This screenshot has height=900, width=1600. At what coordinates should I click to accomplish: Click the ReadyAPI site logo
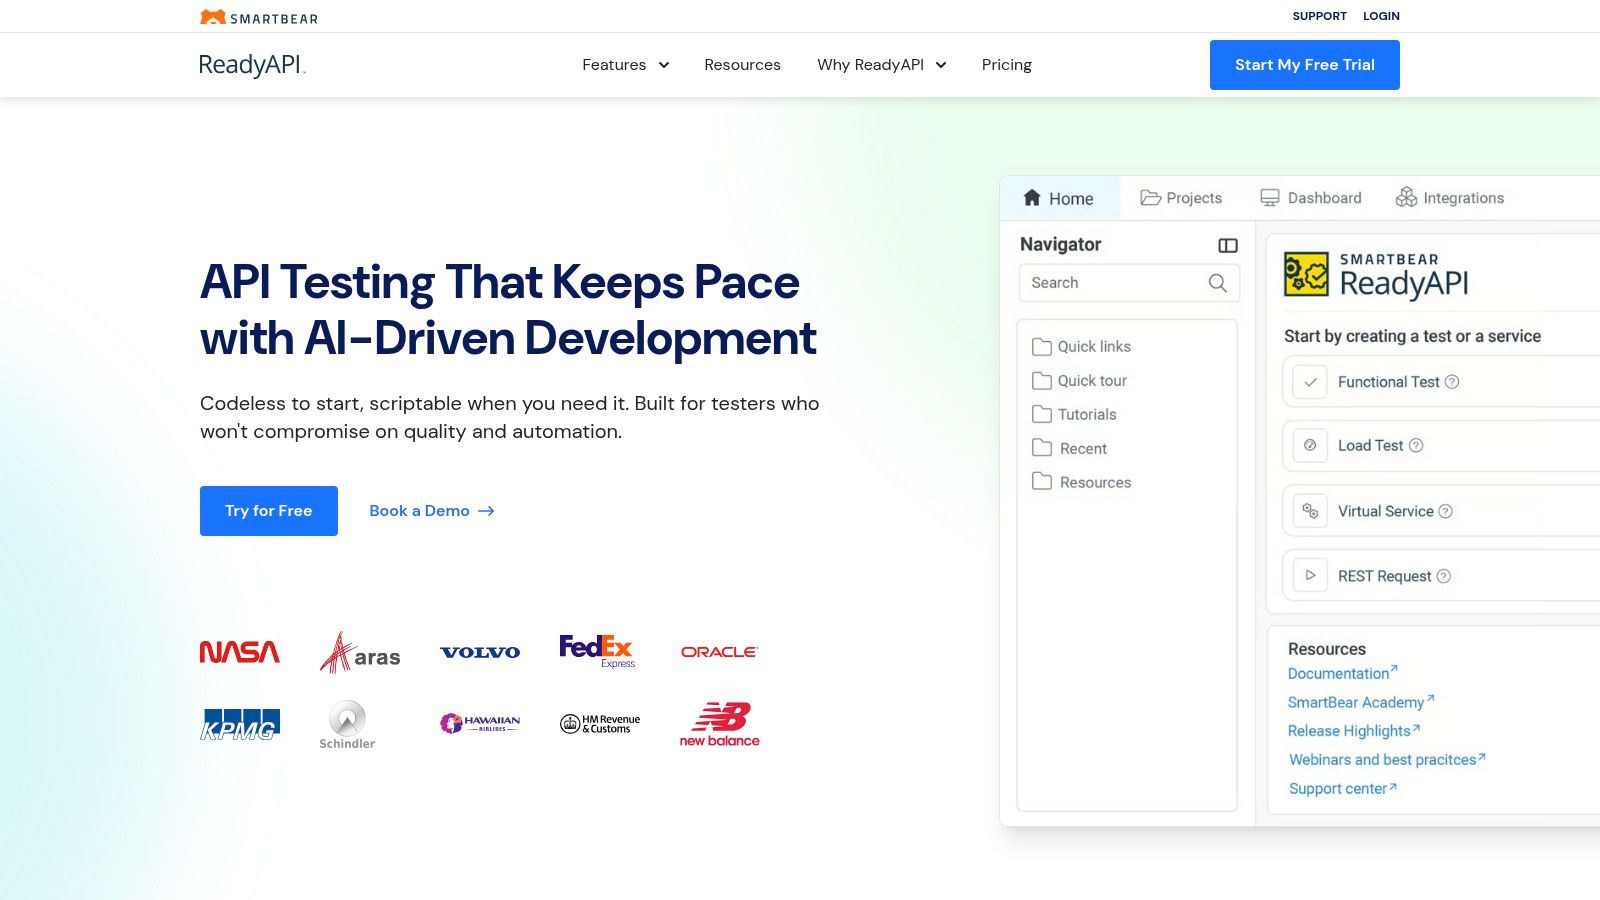coord(252,65)
